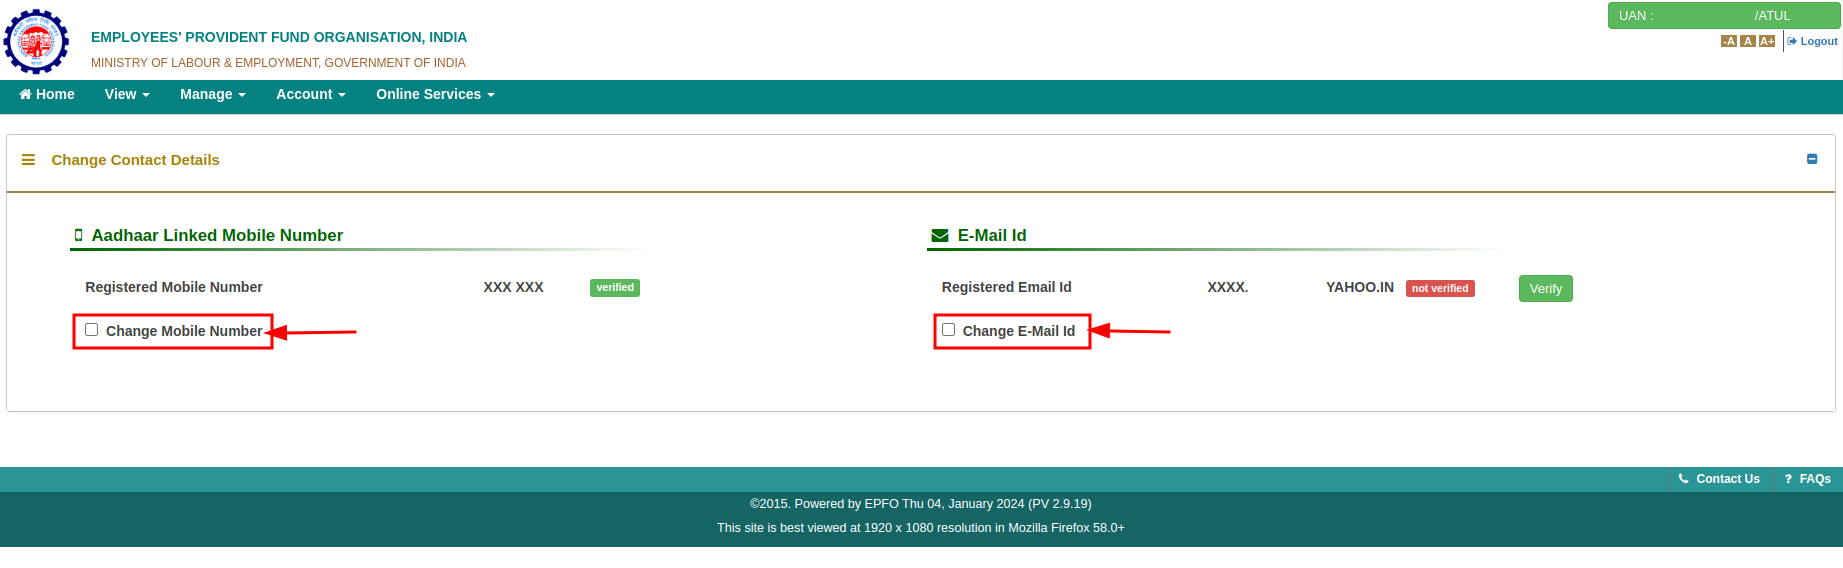Click the ©2015 Powered by EPFO text
The image size is (1843, 568).
click(x=921, y=504)
